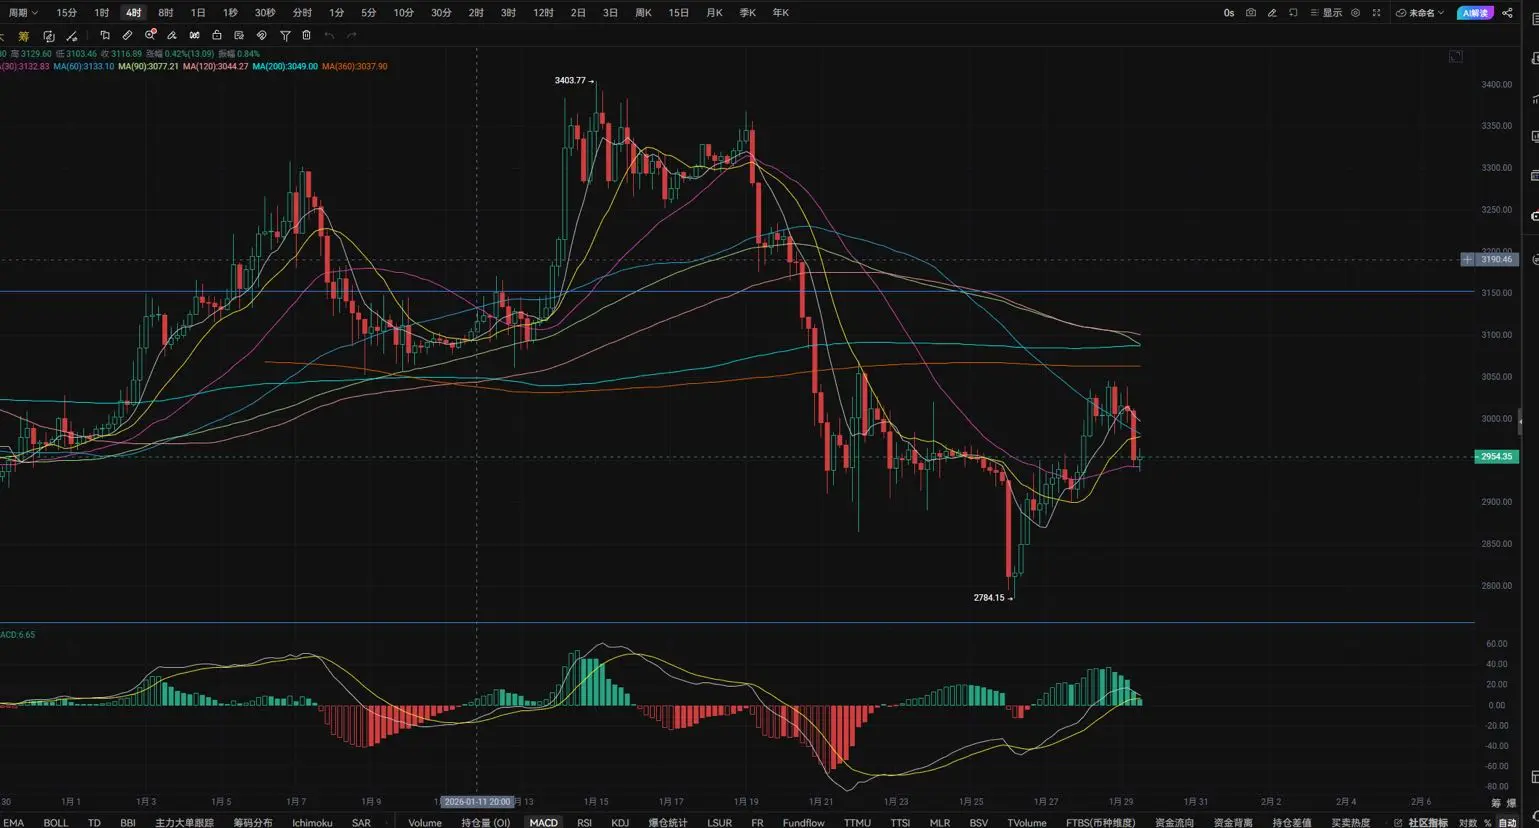This screenshot has height=828, width=1539.
Task: Lock drawings with the padlock icon
Action: tap(217, 36)
